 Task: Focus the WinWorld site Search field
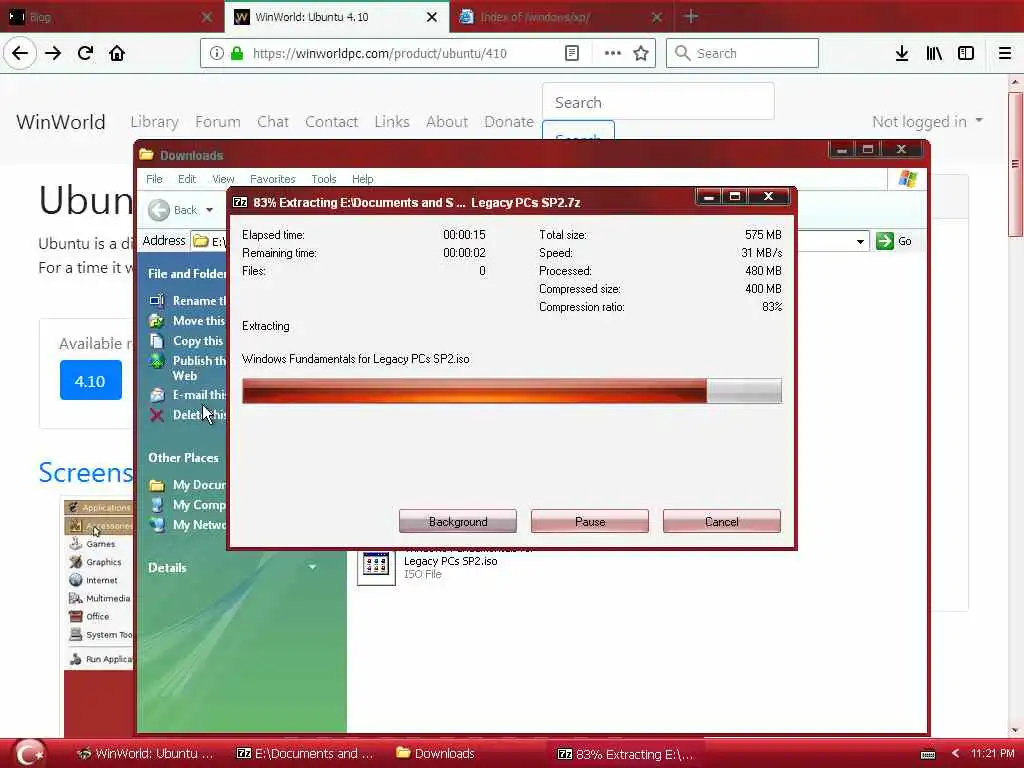point(658,102)
